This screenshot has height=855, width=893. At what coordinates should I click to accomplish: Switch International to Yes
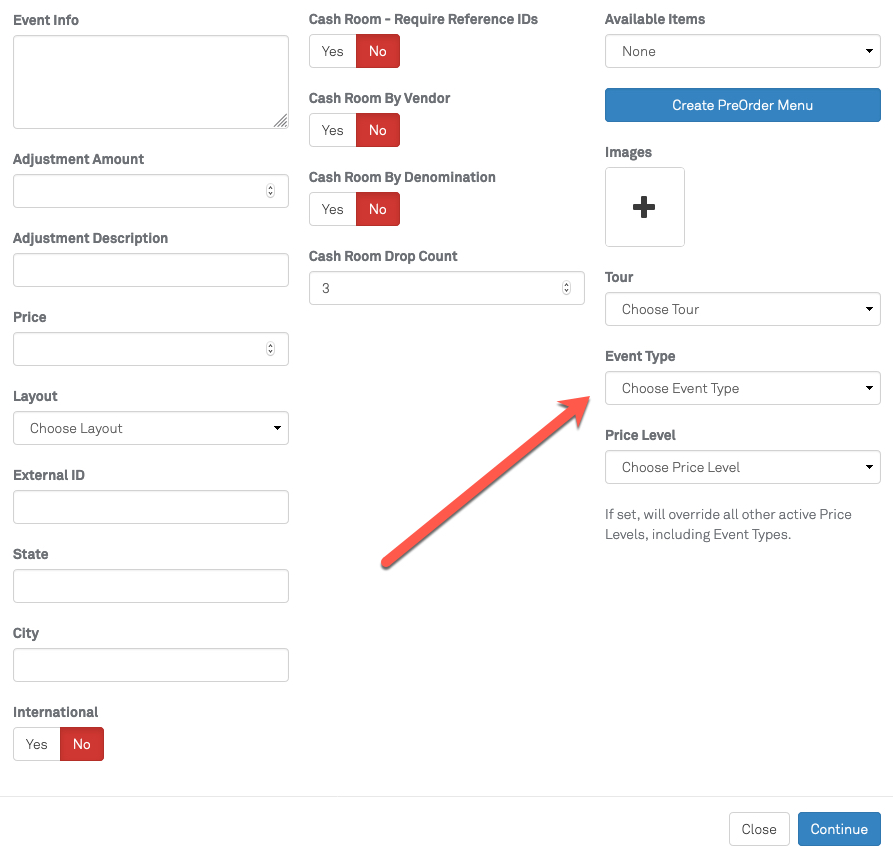point(37,744)
